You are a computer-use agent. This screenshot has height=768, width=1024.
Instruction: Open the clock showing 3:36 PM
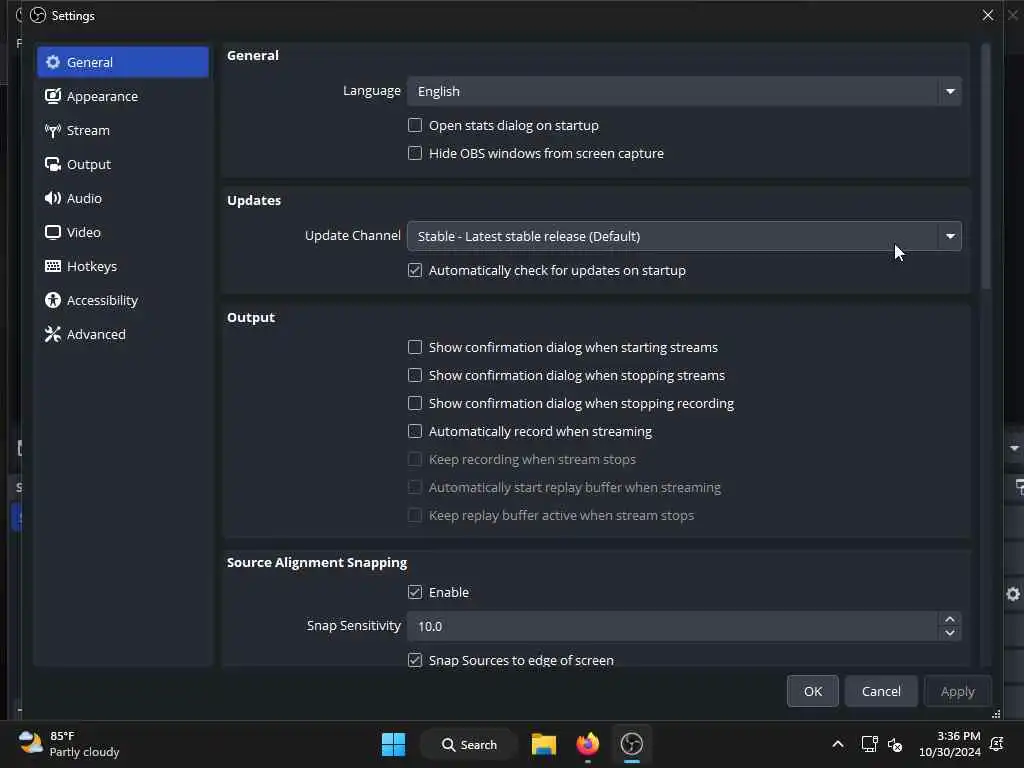pyautogui.click(x=949, y=744)
